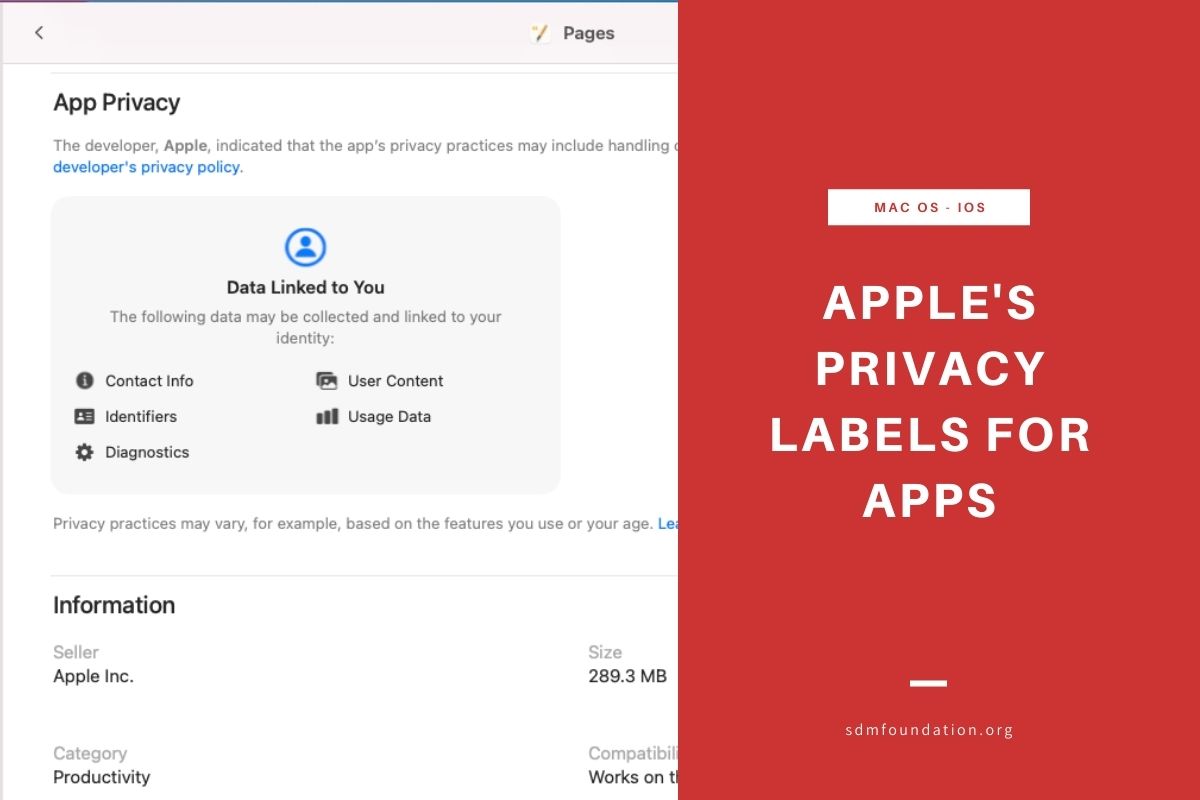
Task: Click the Usage Data label
Action: click(389, 416)
